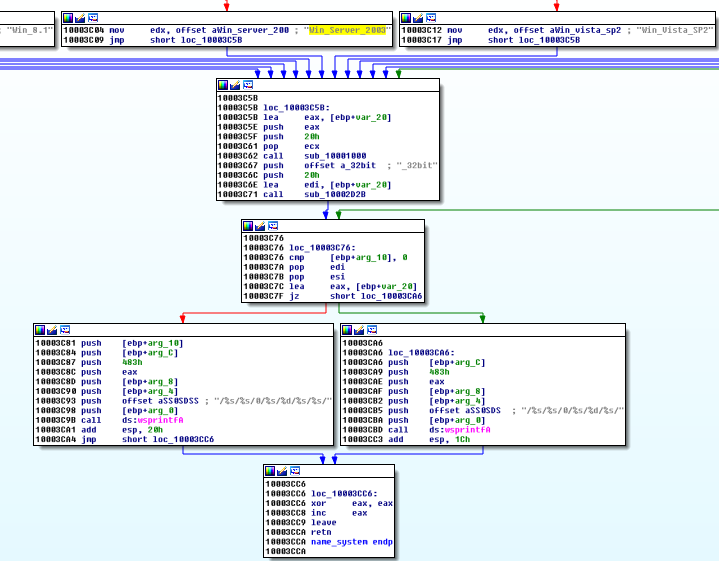Click the pop esi instruction
Screen dimensions: 719x561
point(317,277)
